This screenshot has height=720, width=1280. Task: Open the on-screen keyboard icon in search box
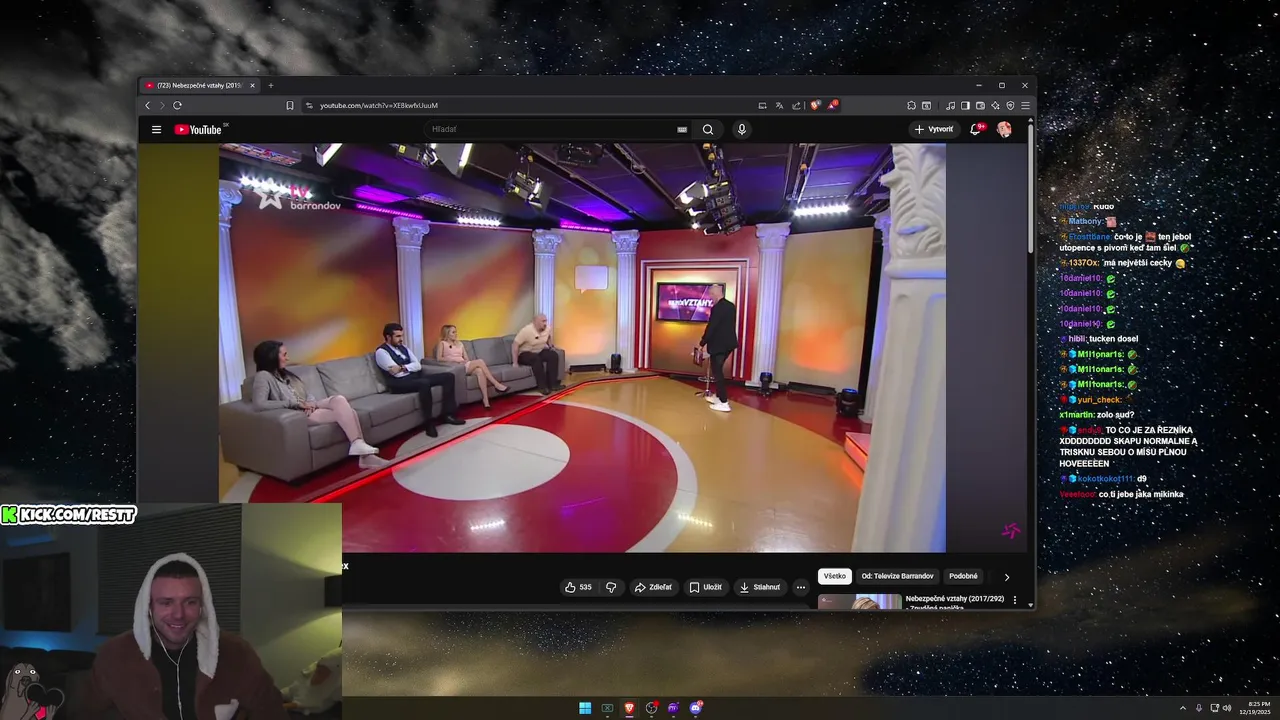pos(682,129)
